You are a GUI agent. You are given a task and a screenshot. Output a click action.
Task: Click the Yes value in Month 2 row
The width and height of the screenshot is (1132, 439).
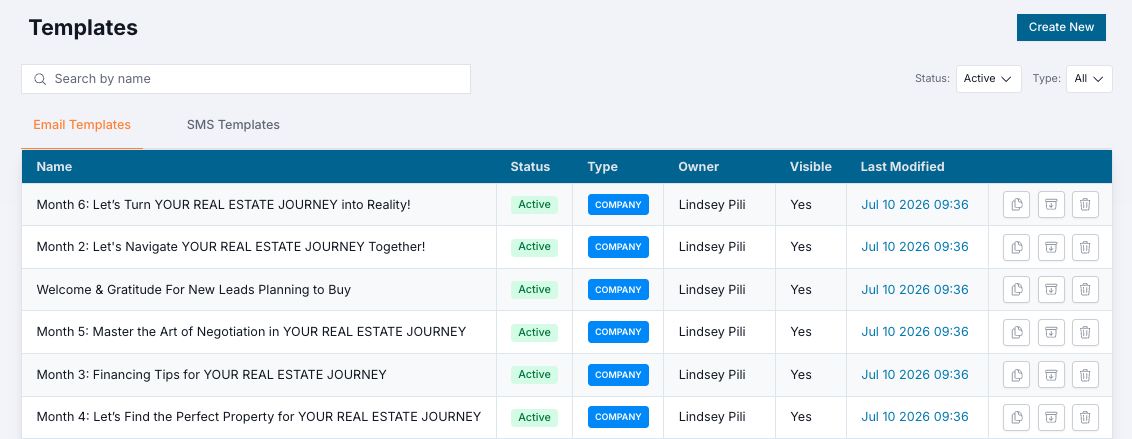tap(801, 247)
